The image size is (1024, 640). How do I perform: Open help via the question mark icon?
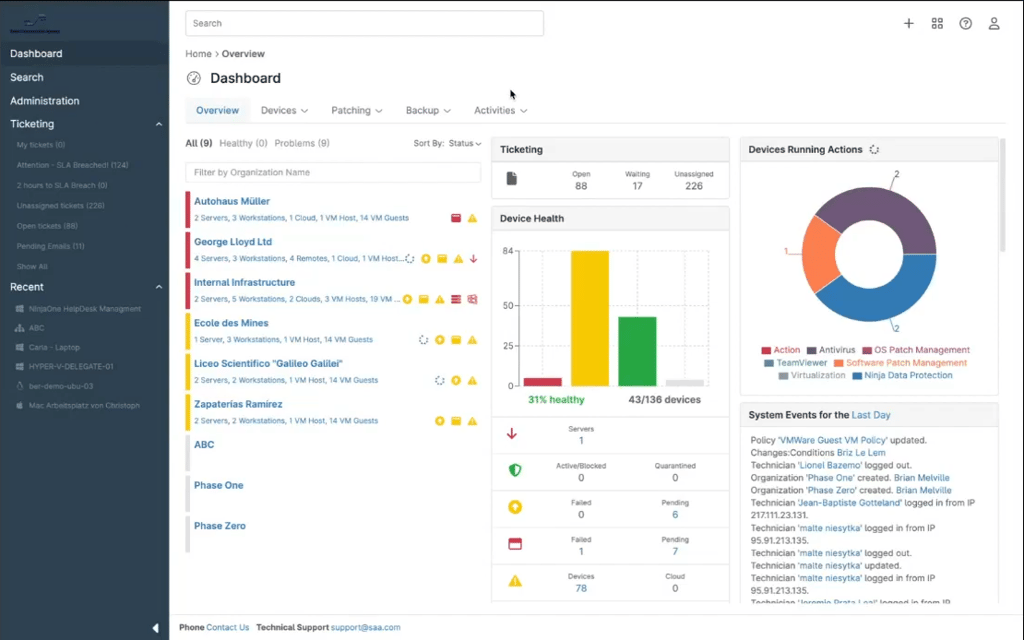(x=965, y=22)
